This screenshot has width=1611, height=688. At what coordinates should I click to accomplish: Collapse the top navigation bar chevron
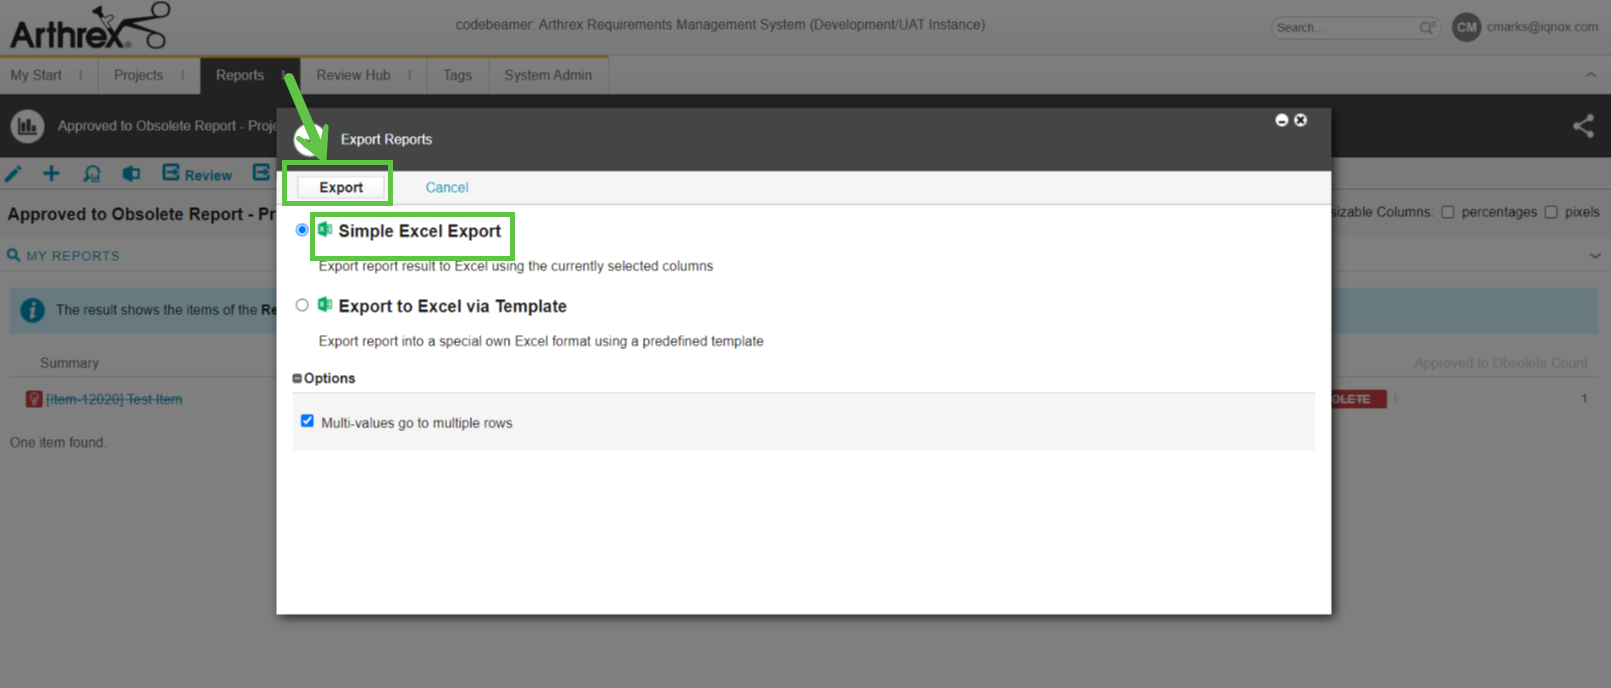coord(1590,75)
